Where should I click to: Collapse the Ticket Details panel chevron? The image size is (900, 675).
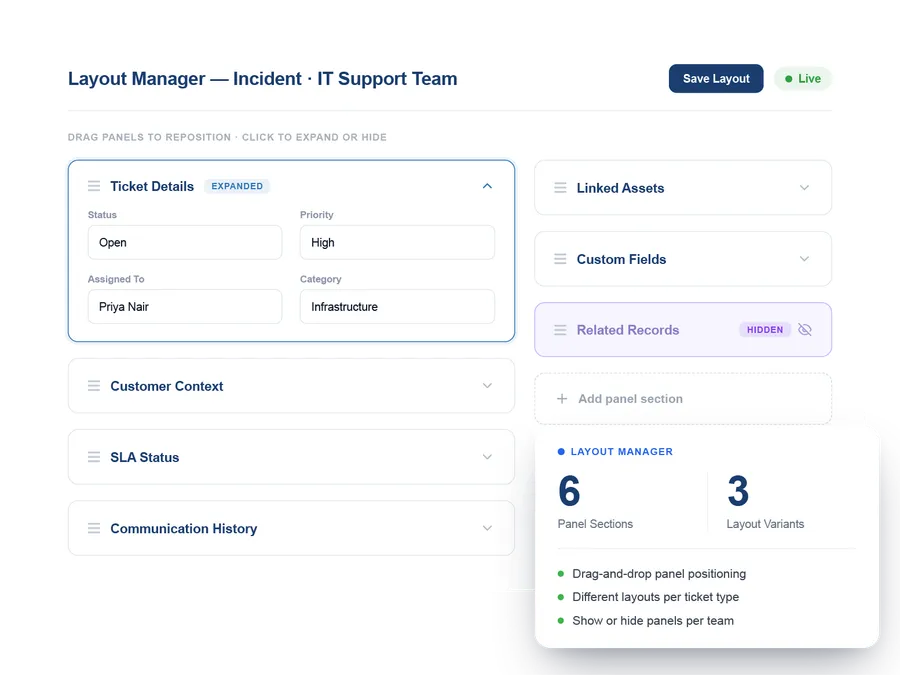(x=487, y=186)
